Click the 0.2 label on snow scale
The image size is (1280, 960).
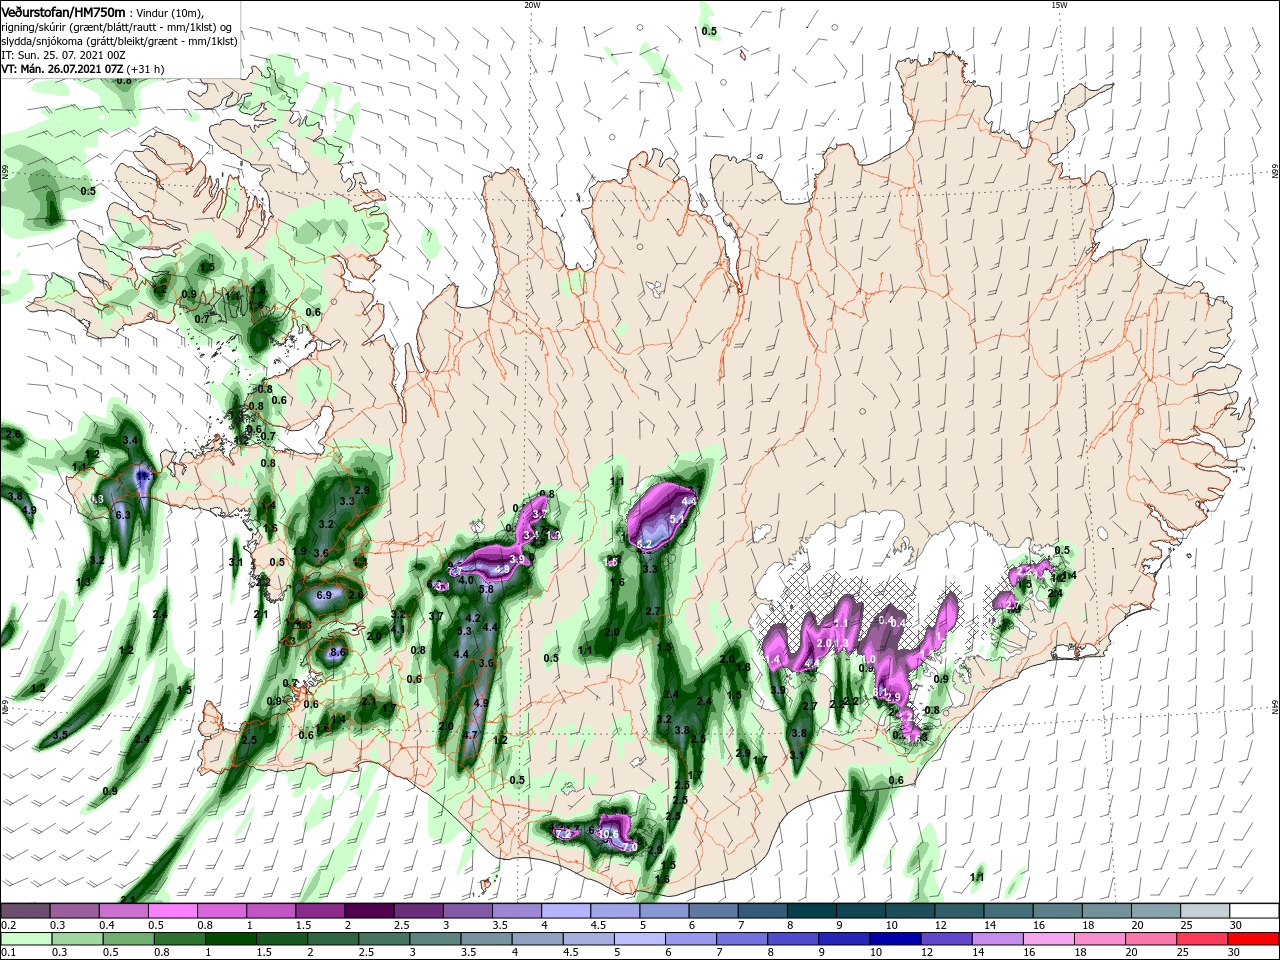pos(8,925)
